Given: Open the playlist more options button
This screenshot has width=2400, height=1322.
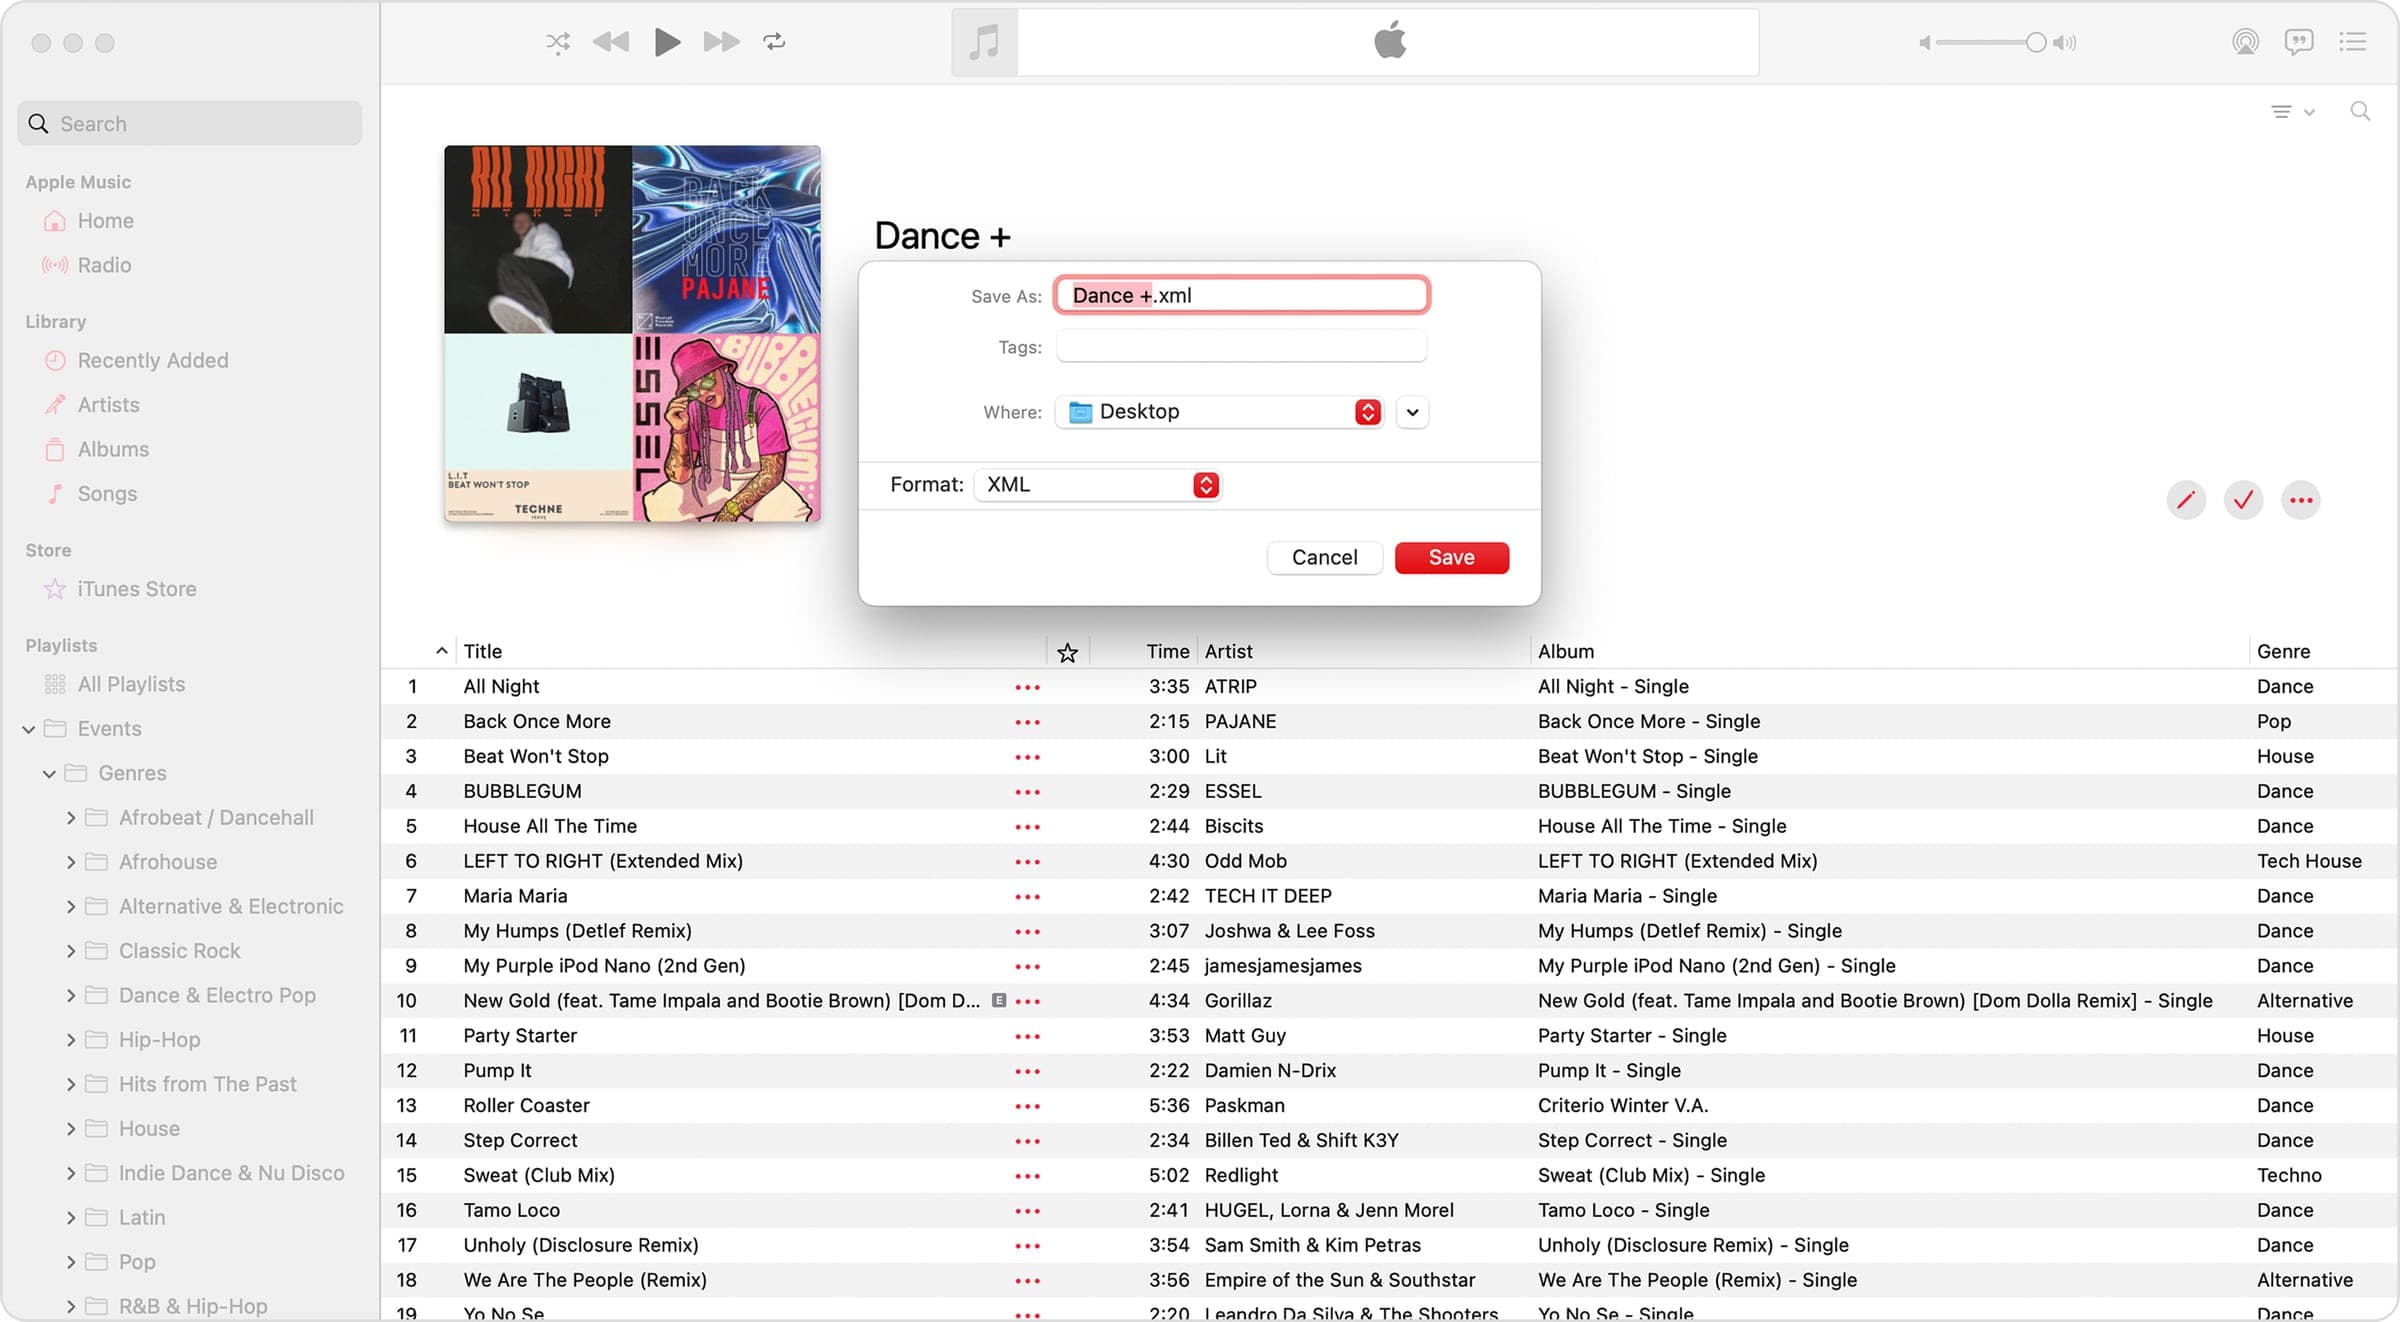Looking at the screenshot, I should click(2301, 500).
